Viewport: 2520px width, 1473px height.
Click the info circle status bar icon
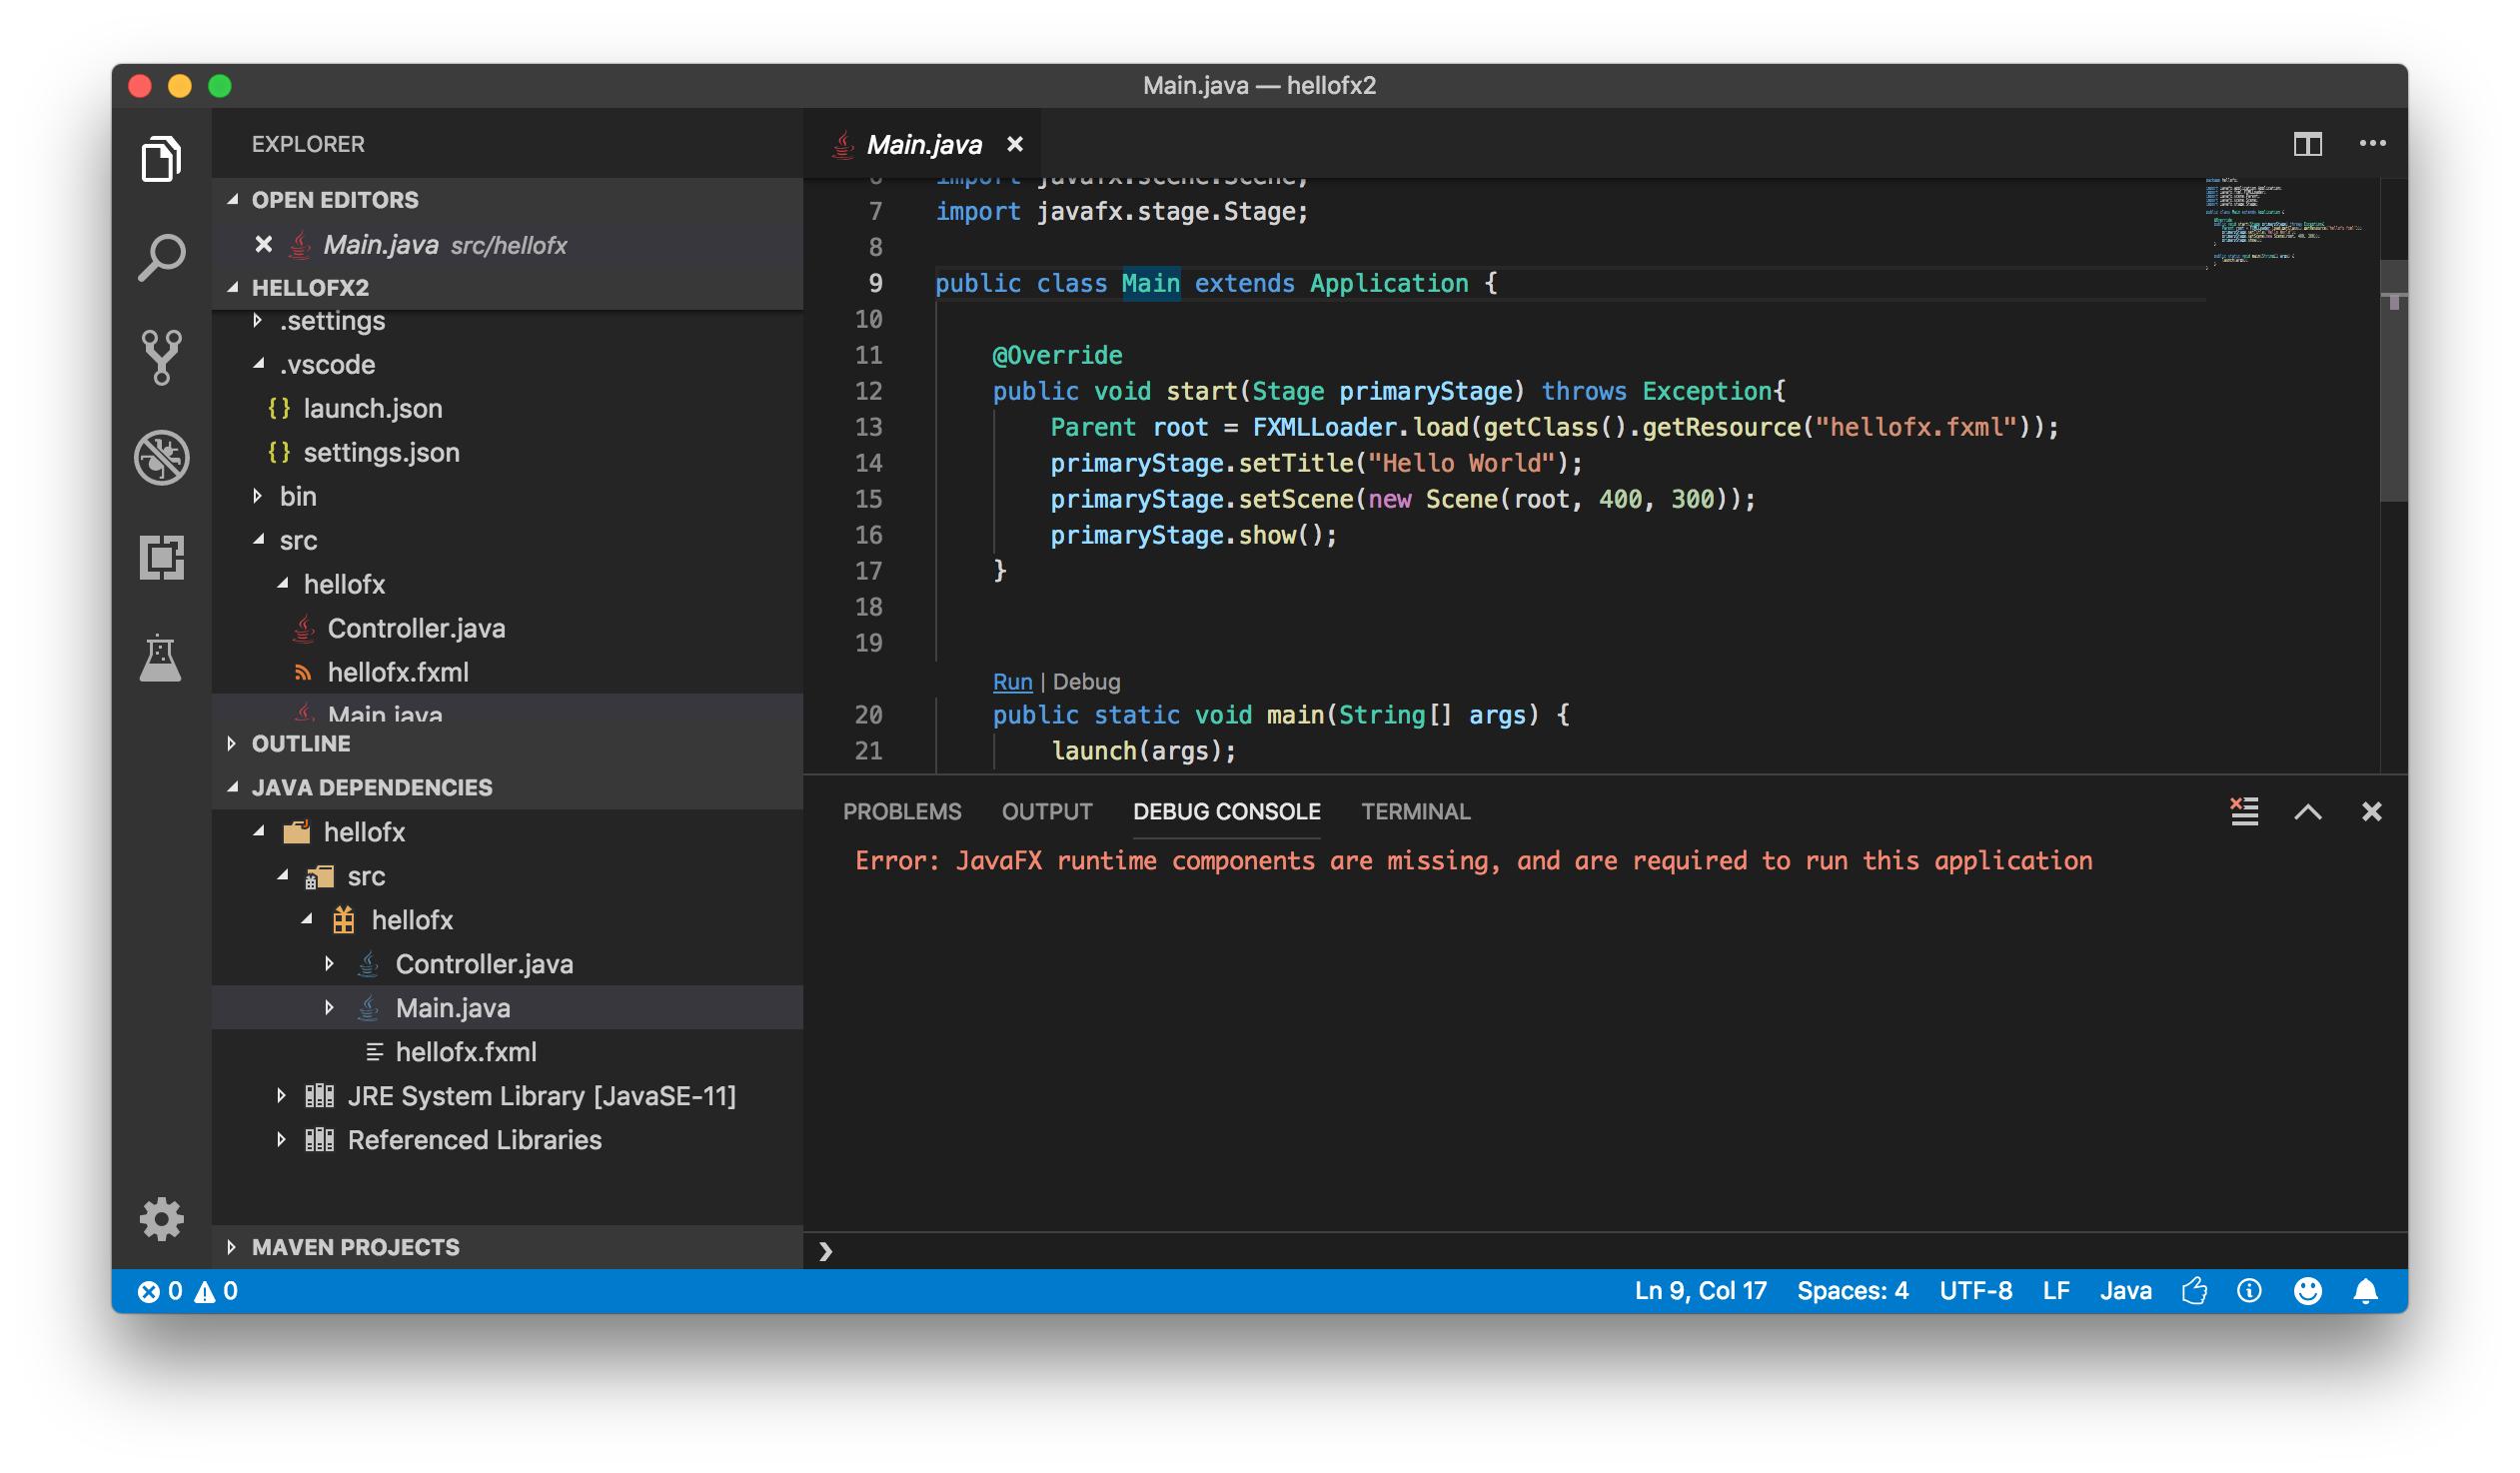(2249, 1291)
